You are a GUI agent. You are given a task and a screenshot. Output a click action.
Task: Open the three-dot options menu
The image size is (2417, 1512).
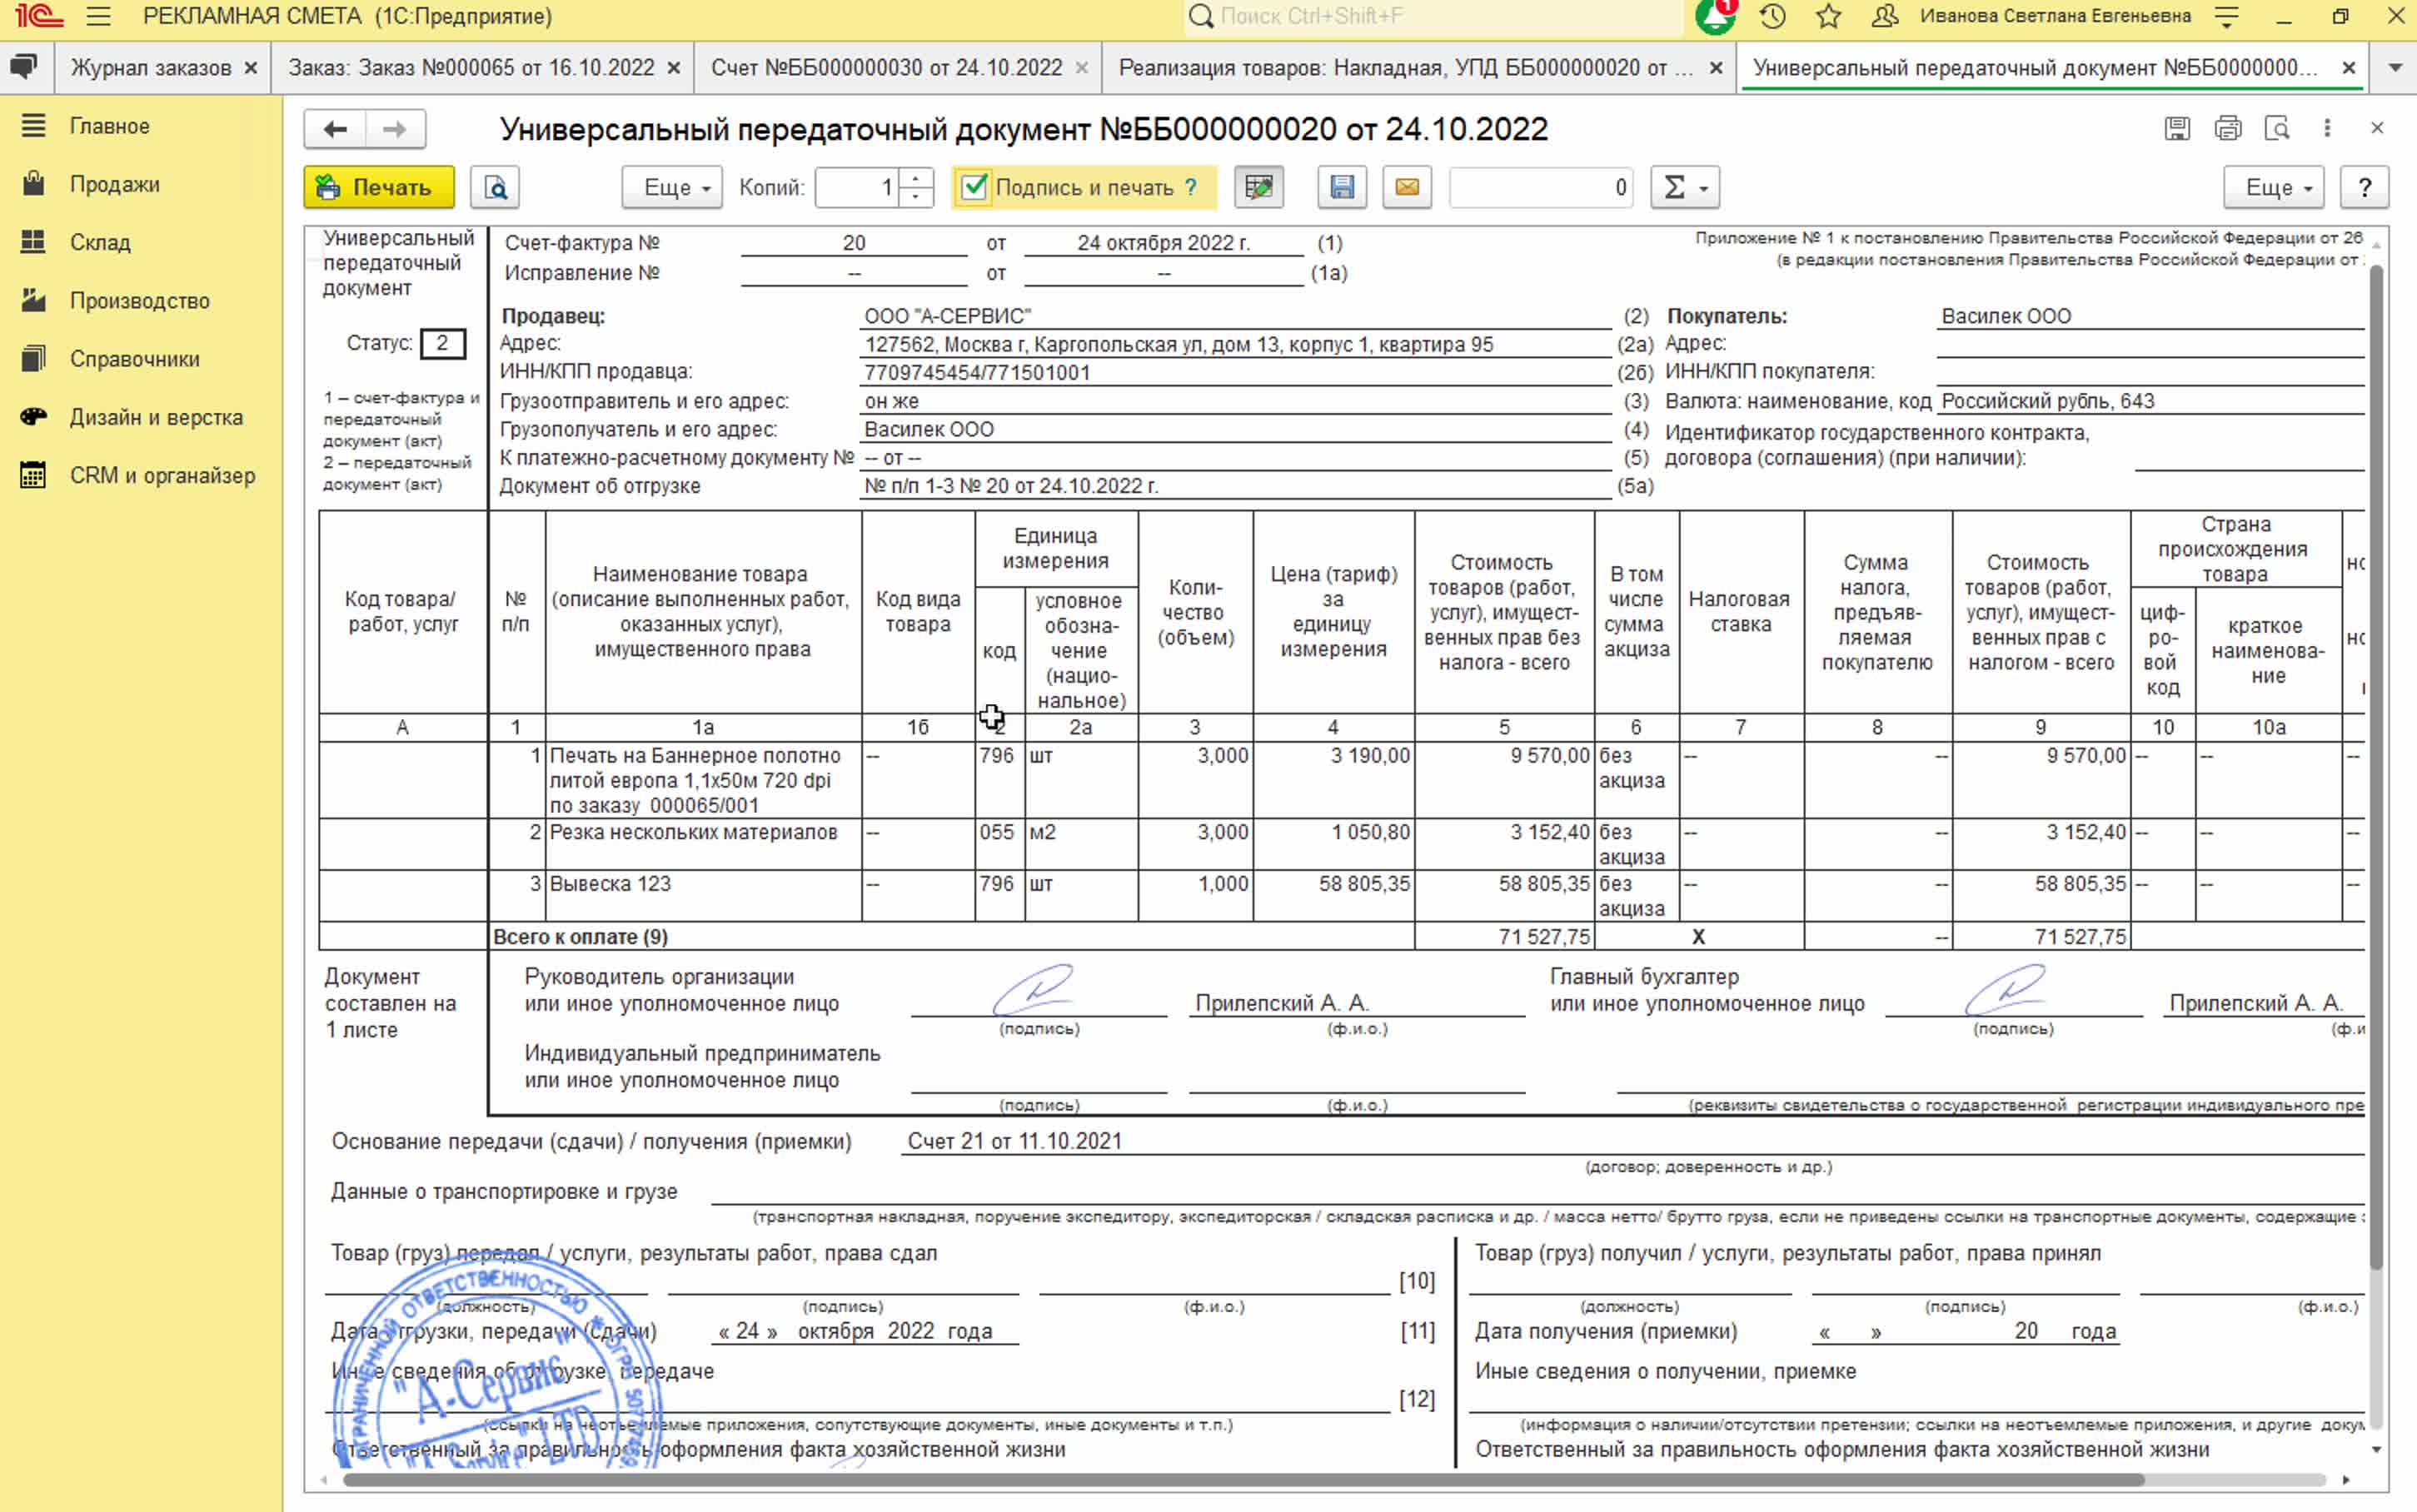2327,128
